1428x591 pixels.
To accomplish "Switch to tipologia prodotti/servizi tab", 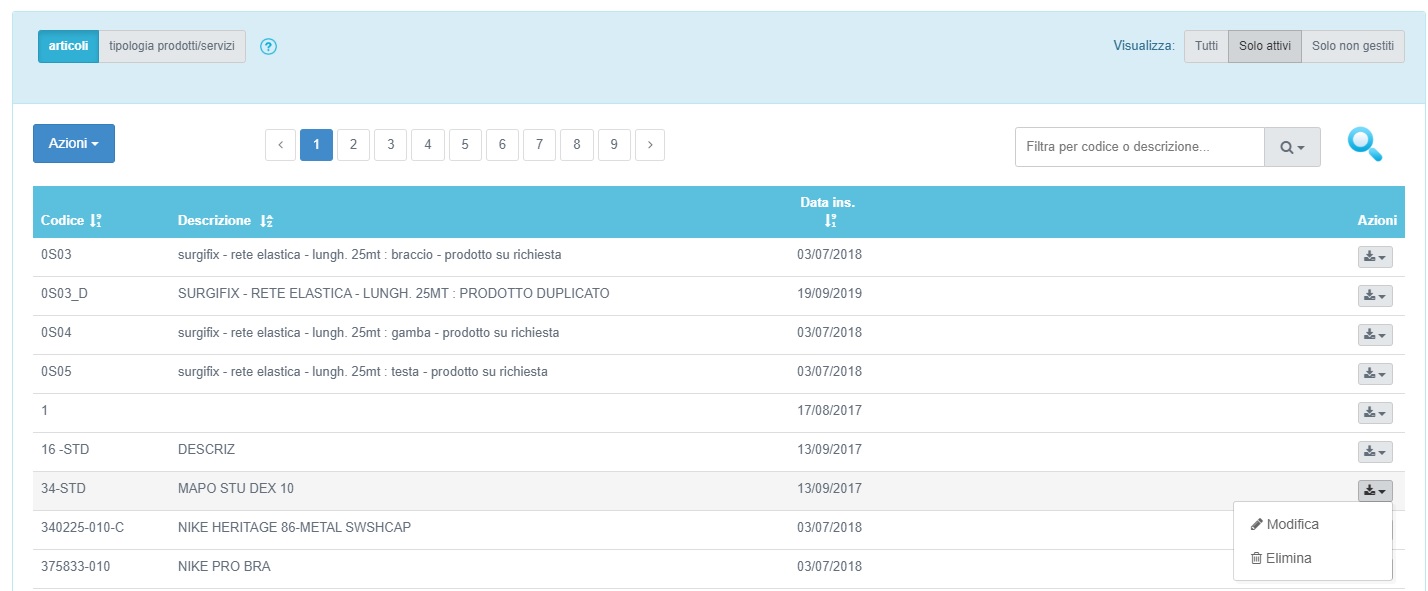I will tap(172, 47).
